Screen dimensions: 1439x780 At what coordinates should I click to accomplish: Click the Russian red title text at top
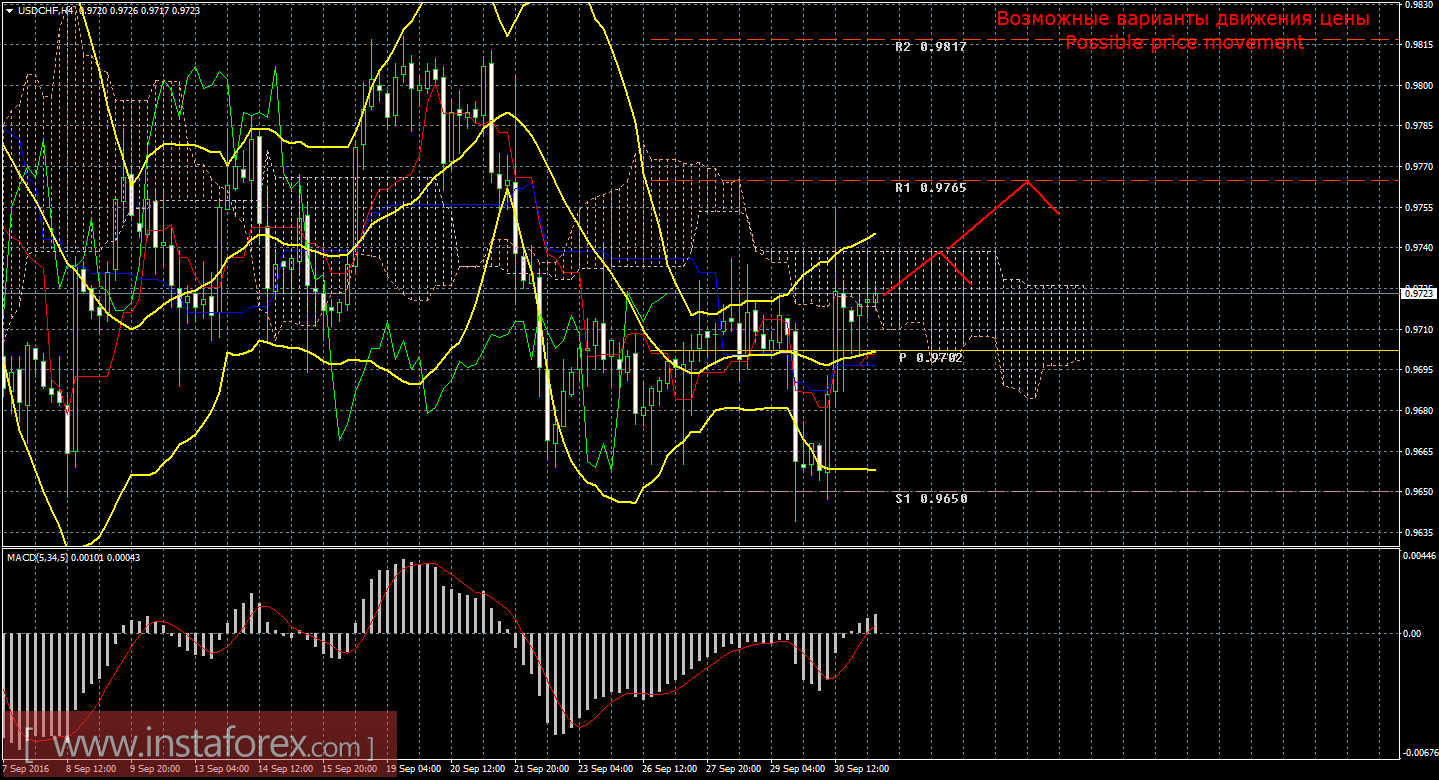[1183, 19]
